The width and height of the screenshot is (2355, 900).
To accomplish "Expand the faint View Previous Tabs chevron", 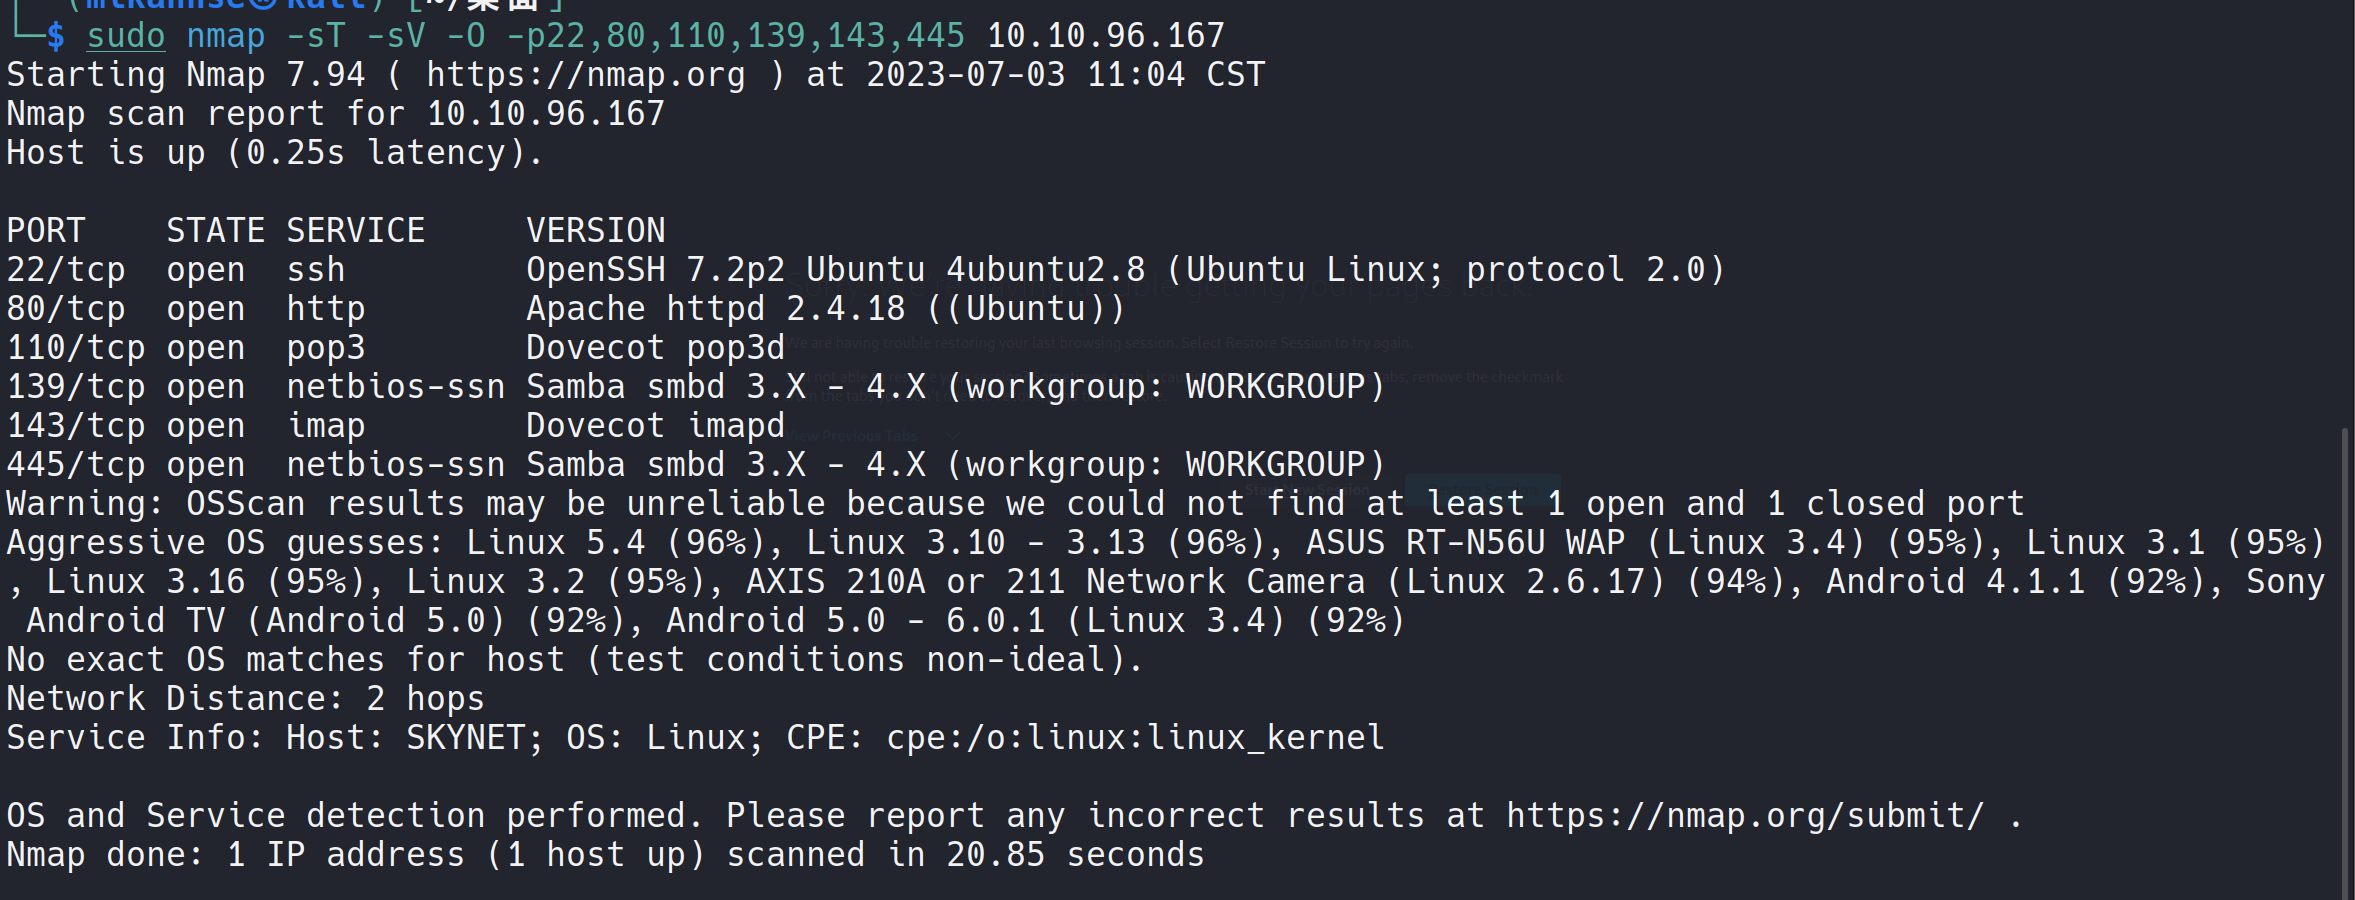I will pyautogui.click(x=952, y=436).
